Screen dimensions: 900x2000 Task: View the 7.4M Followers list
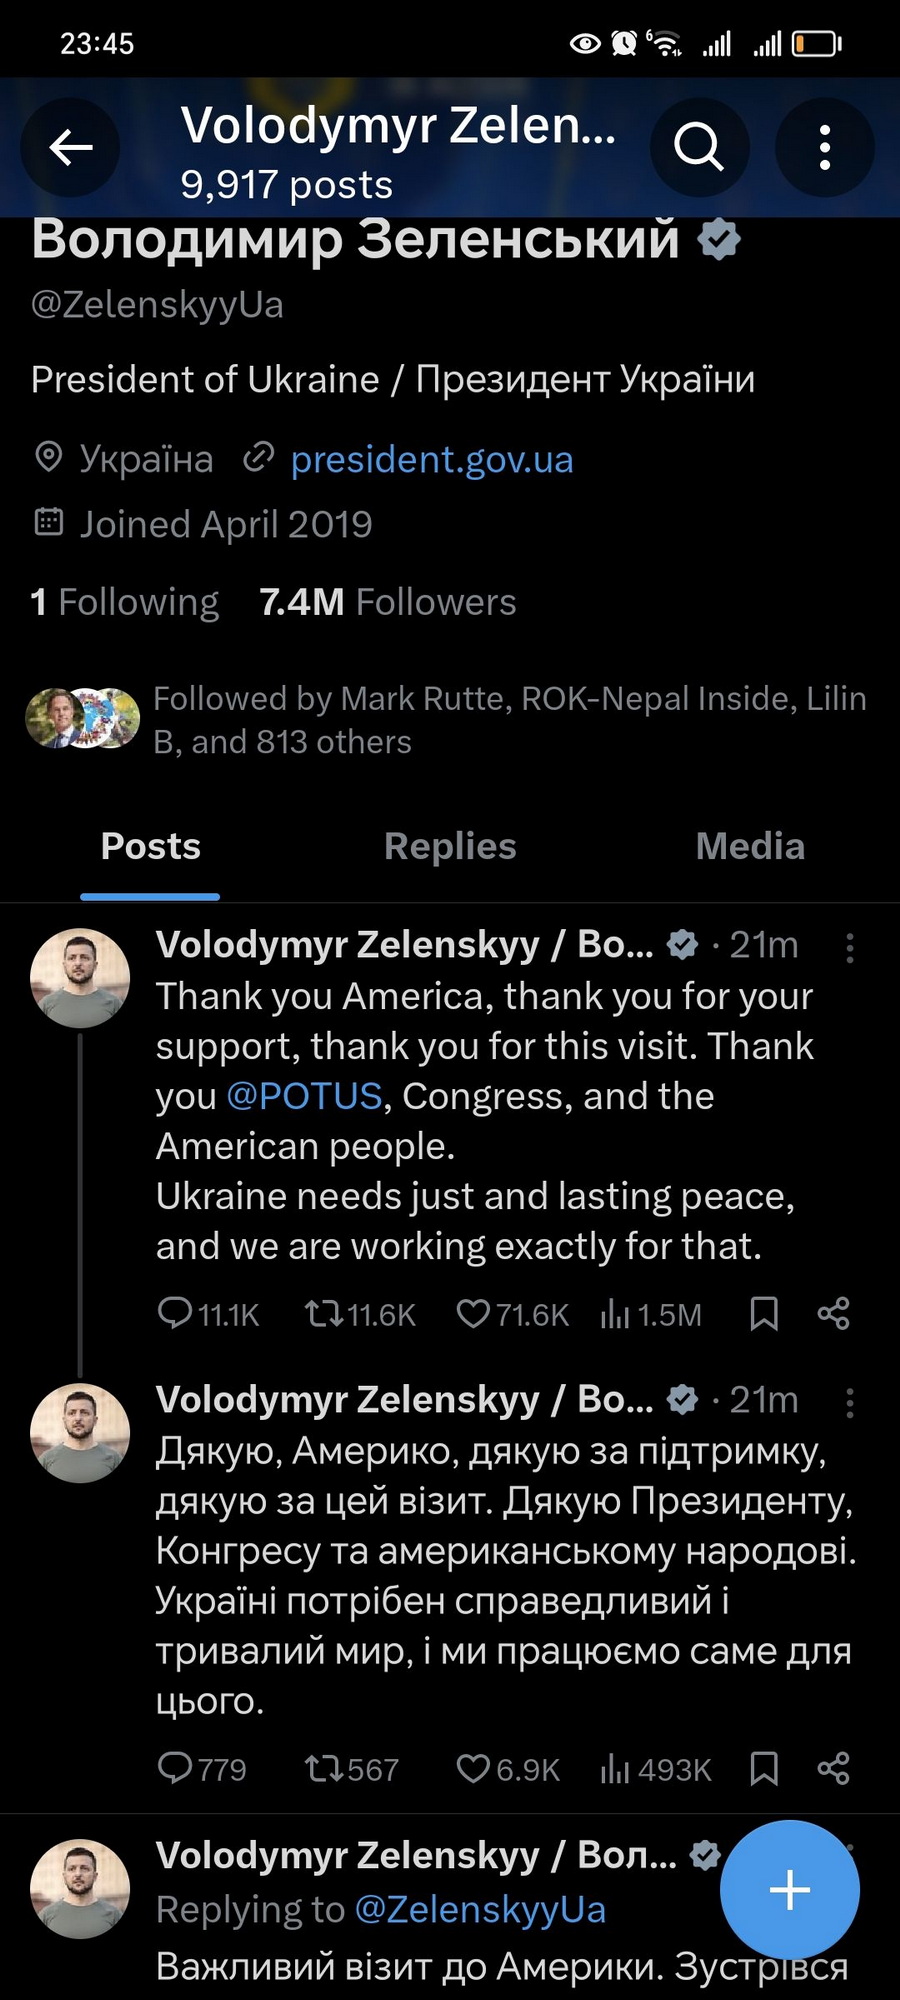click(x=387, y=602)
